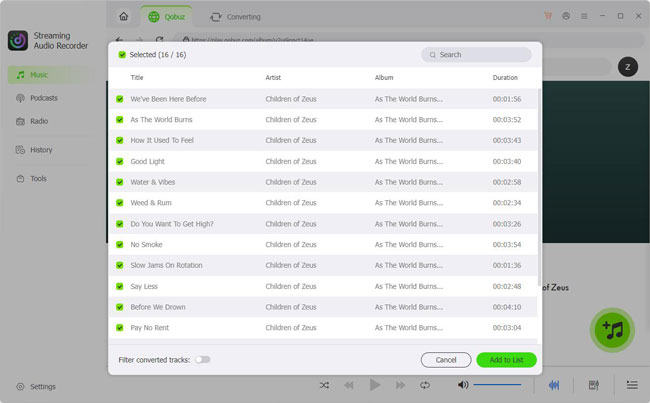Click the Album column header
The width and height of the screenshot is (650, 403).
pos(384,78)
